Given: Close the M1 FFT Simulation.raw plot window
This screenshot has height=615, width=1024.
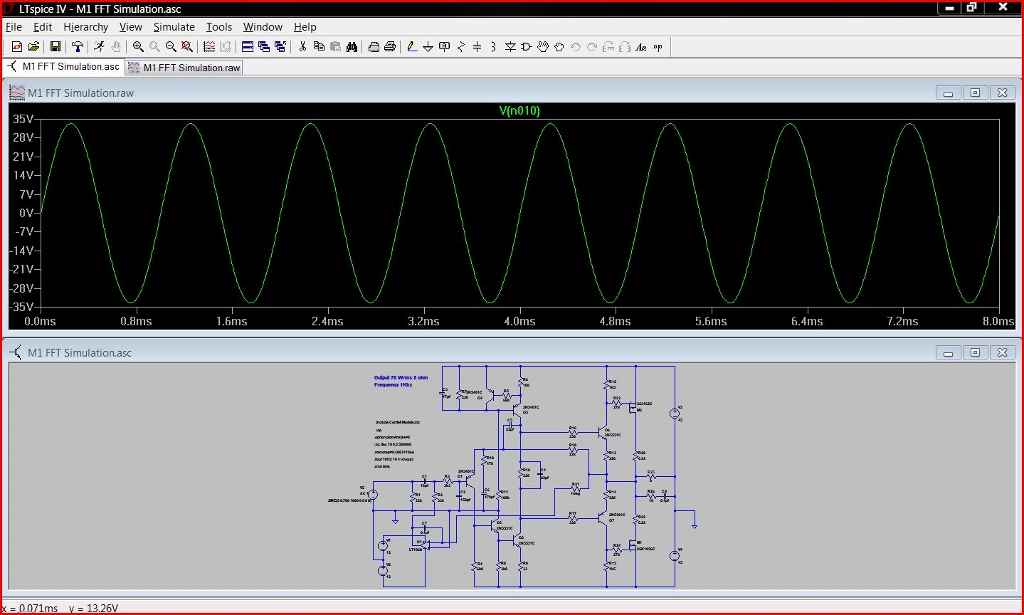Looking at the screenshot, I should click(x=1002, y=93).
